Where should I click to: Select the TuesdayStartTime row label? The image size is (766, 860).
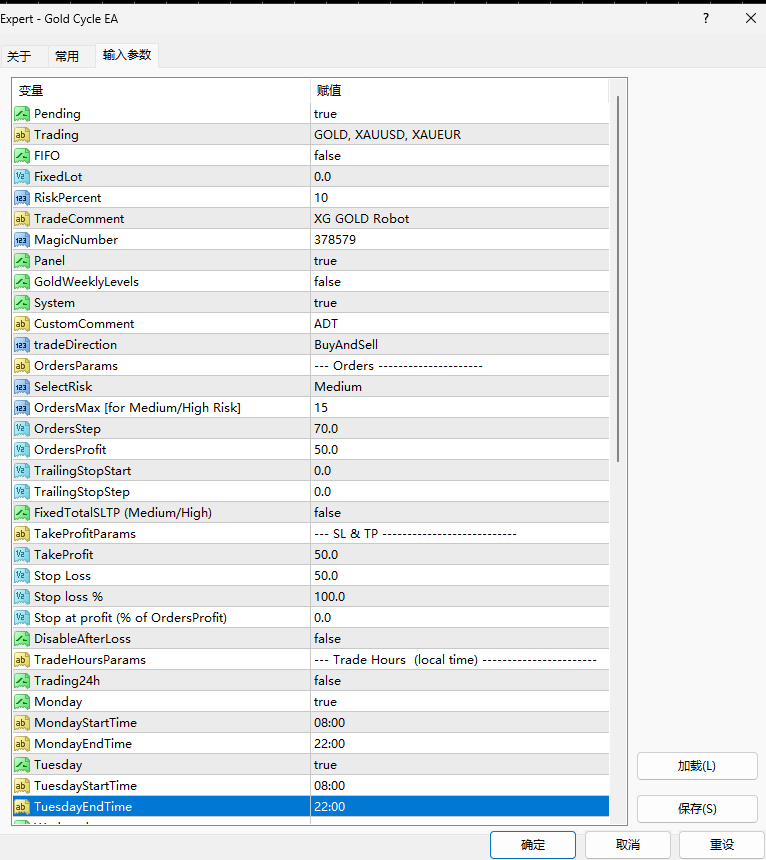tap(85, 786)
